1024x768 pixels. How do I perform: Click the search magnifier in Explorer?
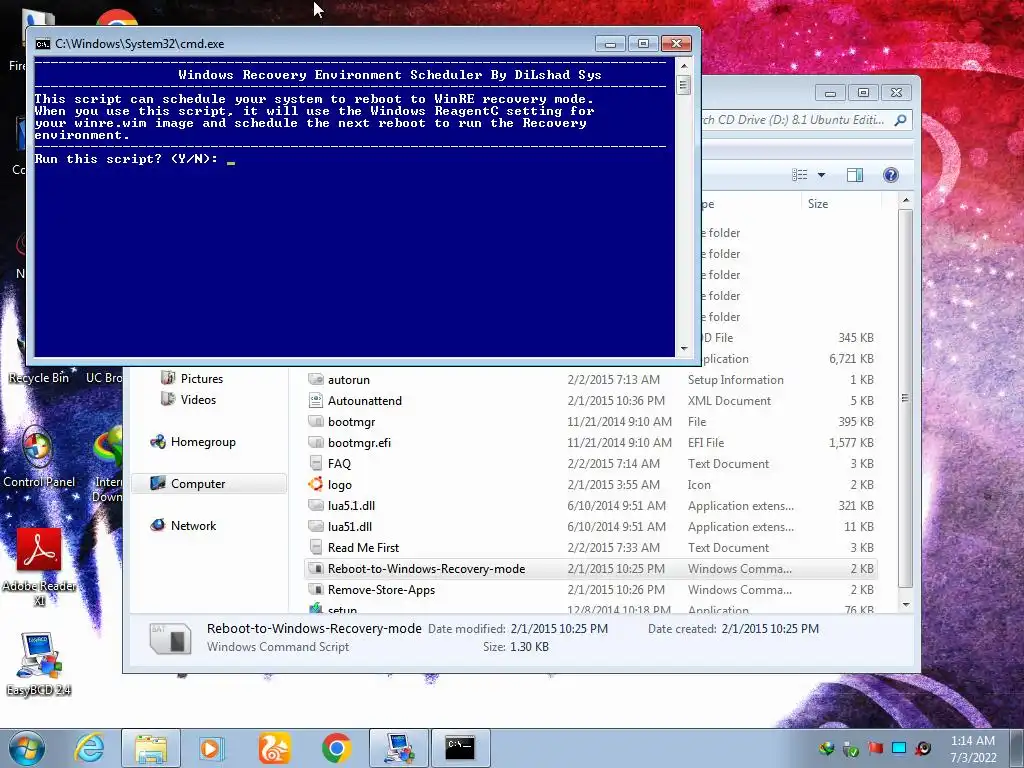[x=901, y=120]
